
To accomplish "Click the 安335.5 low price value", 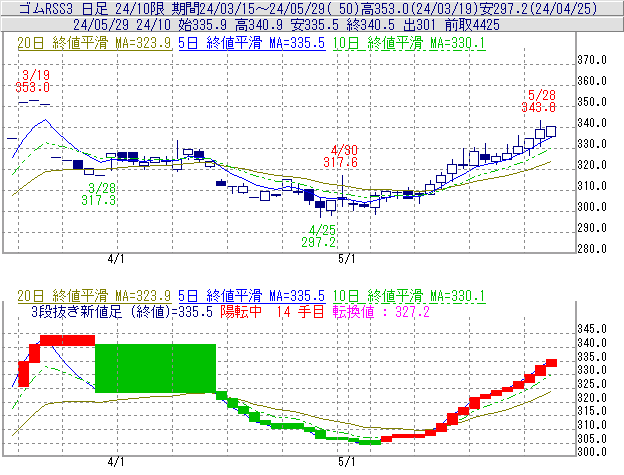I will [315, 25].
